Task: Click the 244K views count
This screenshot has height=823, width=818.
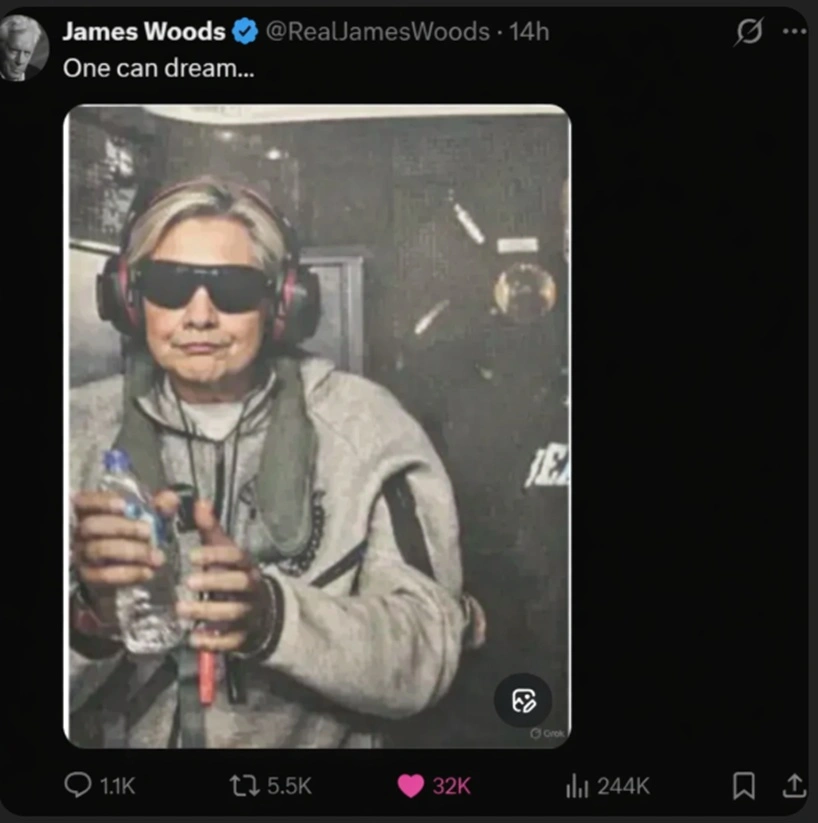Action: pos(623,786)
